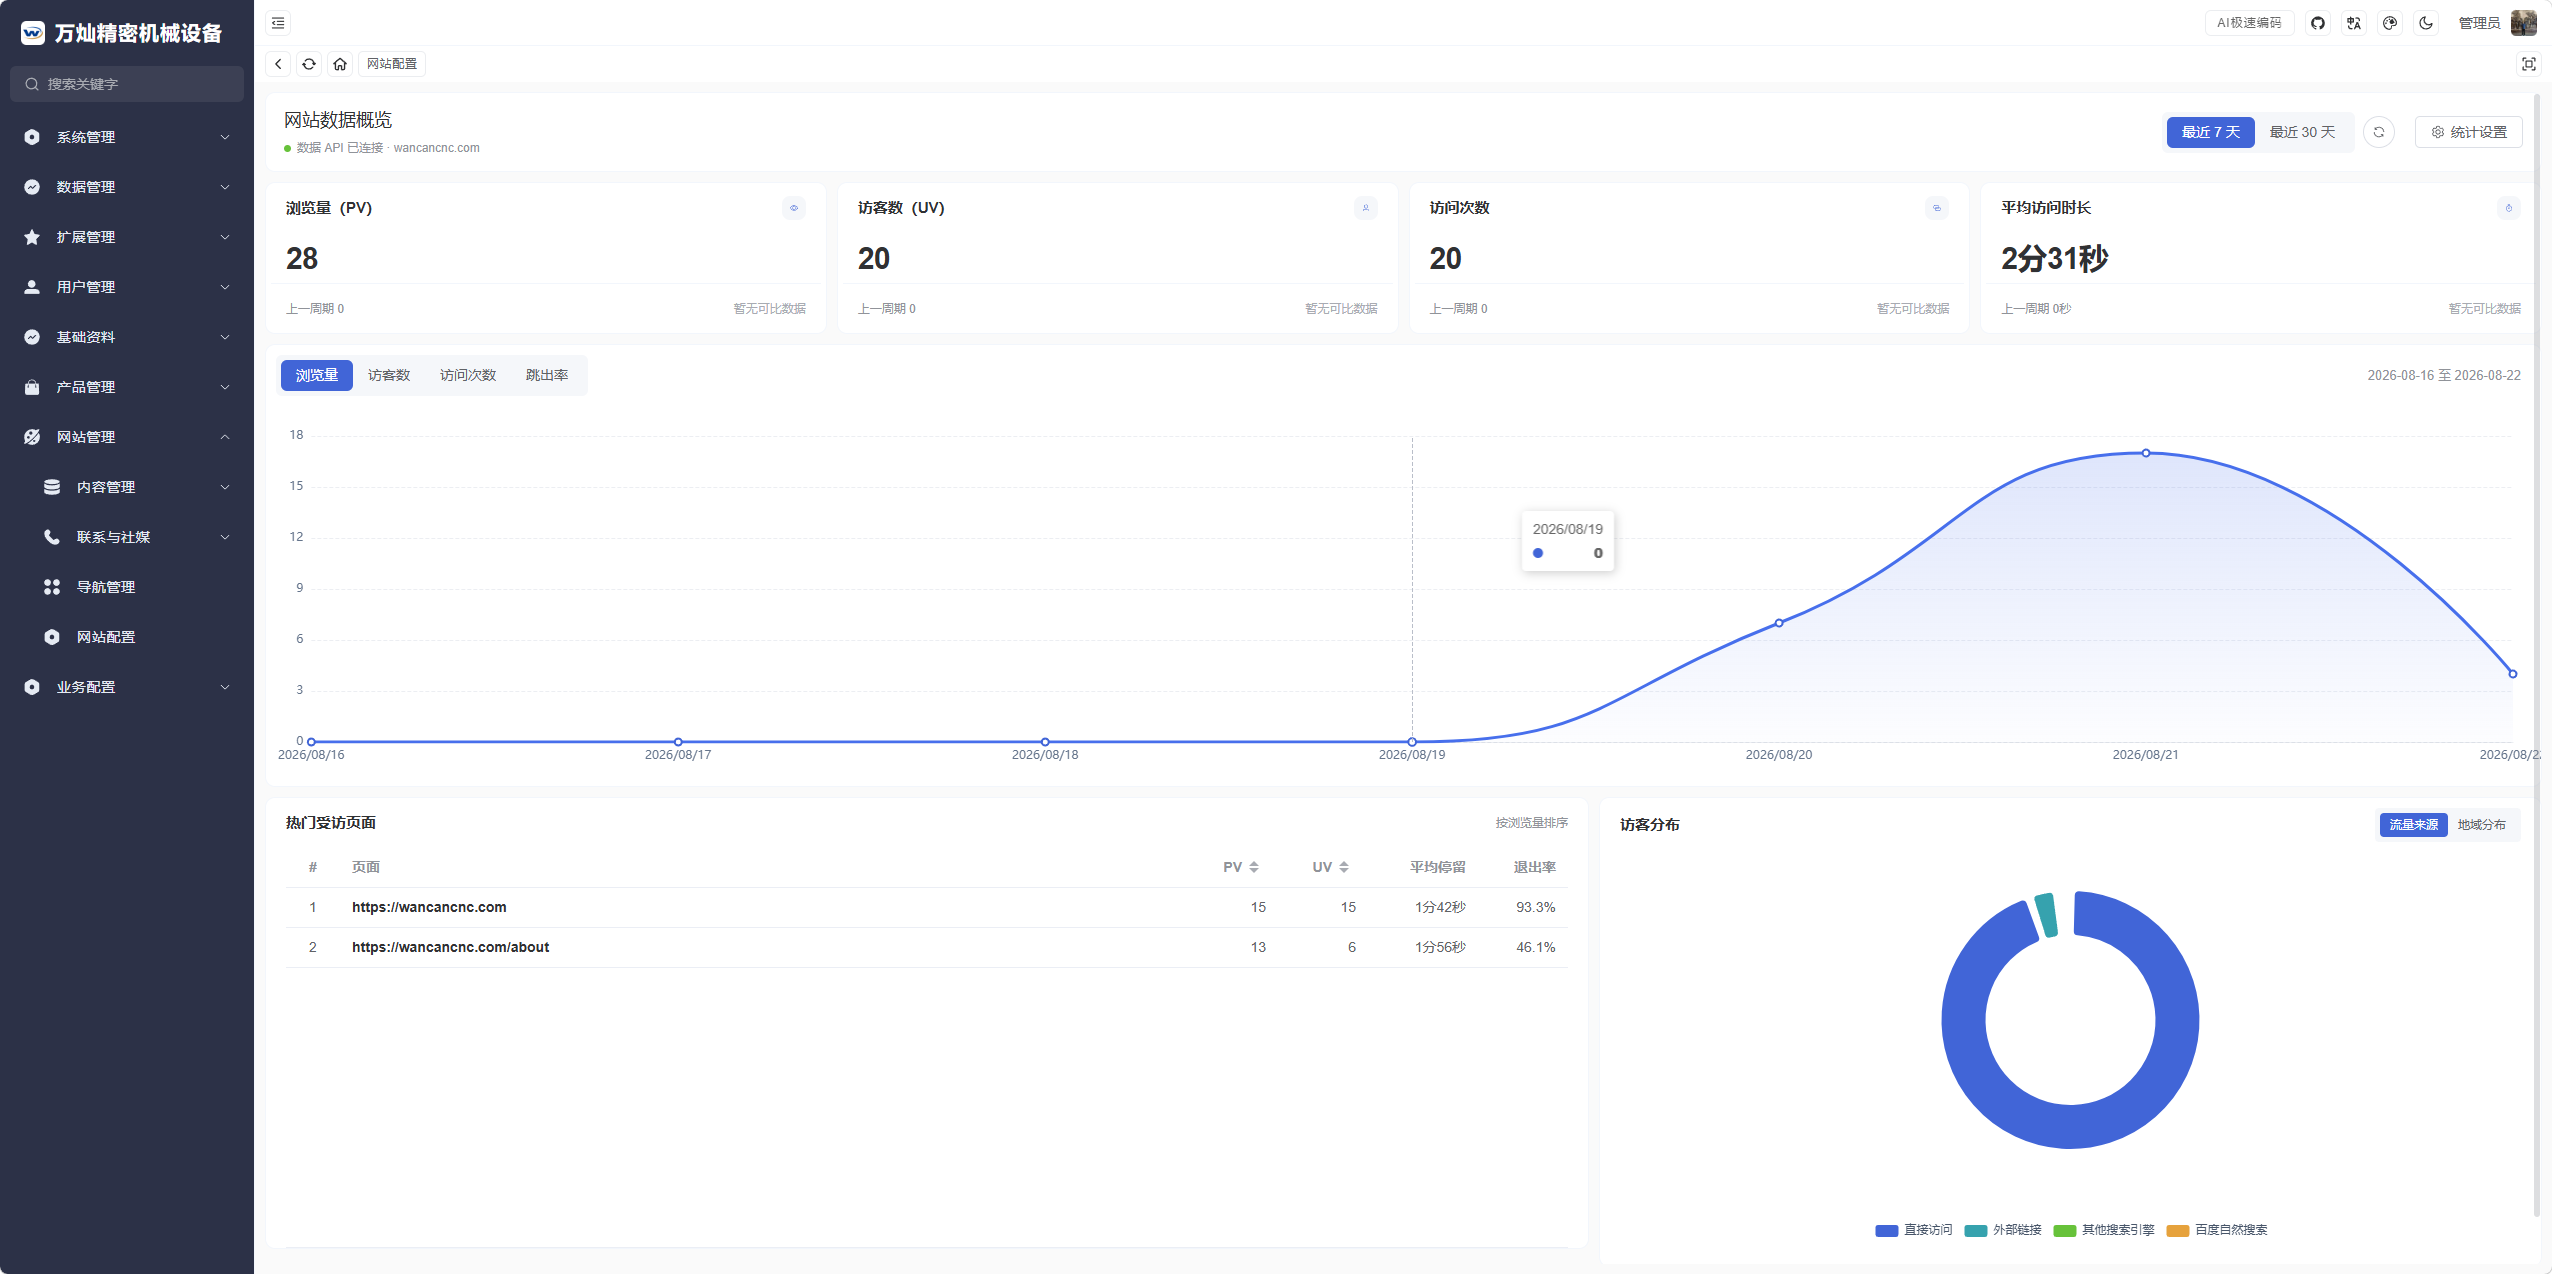Switch chart to 浏览量 tab
Image resolution: width=2552 pixels, height=1274 pixels.
316,375
